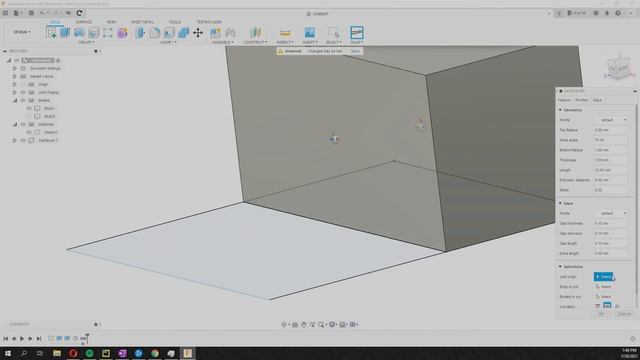The image size is (640, 360).
Task: Select the purple Create Form tool
Action: coord(122,33)
